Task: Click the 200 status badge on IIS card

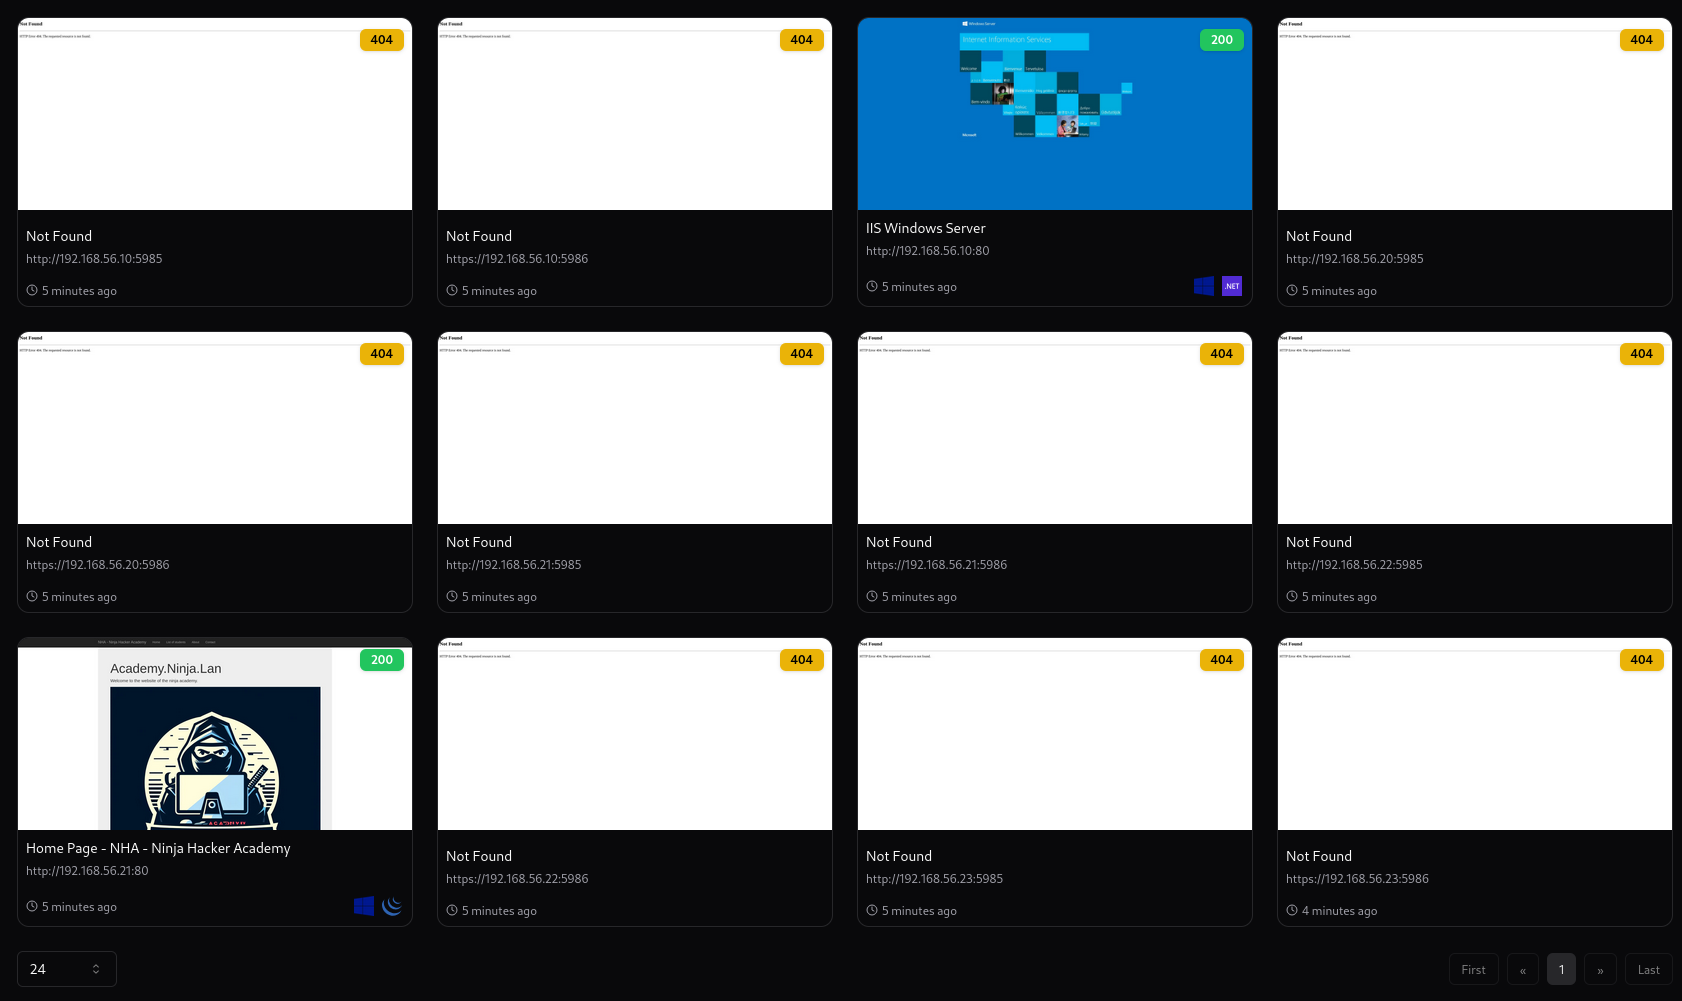Action: (x=1222, y=40)
